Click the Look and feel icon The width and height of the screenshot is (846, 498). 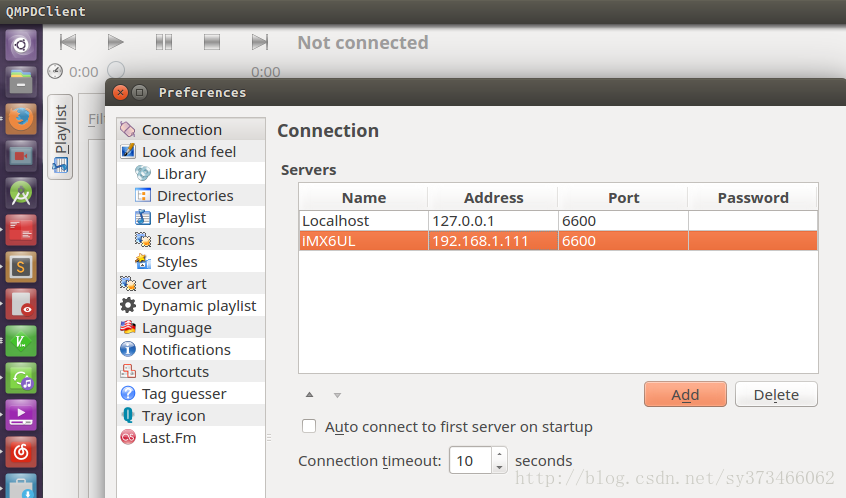click(x=128, y=151)
